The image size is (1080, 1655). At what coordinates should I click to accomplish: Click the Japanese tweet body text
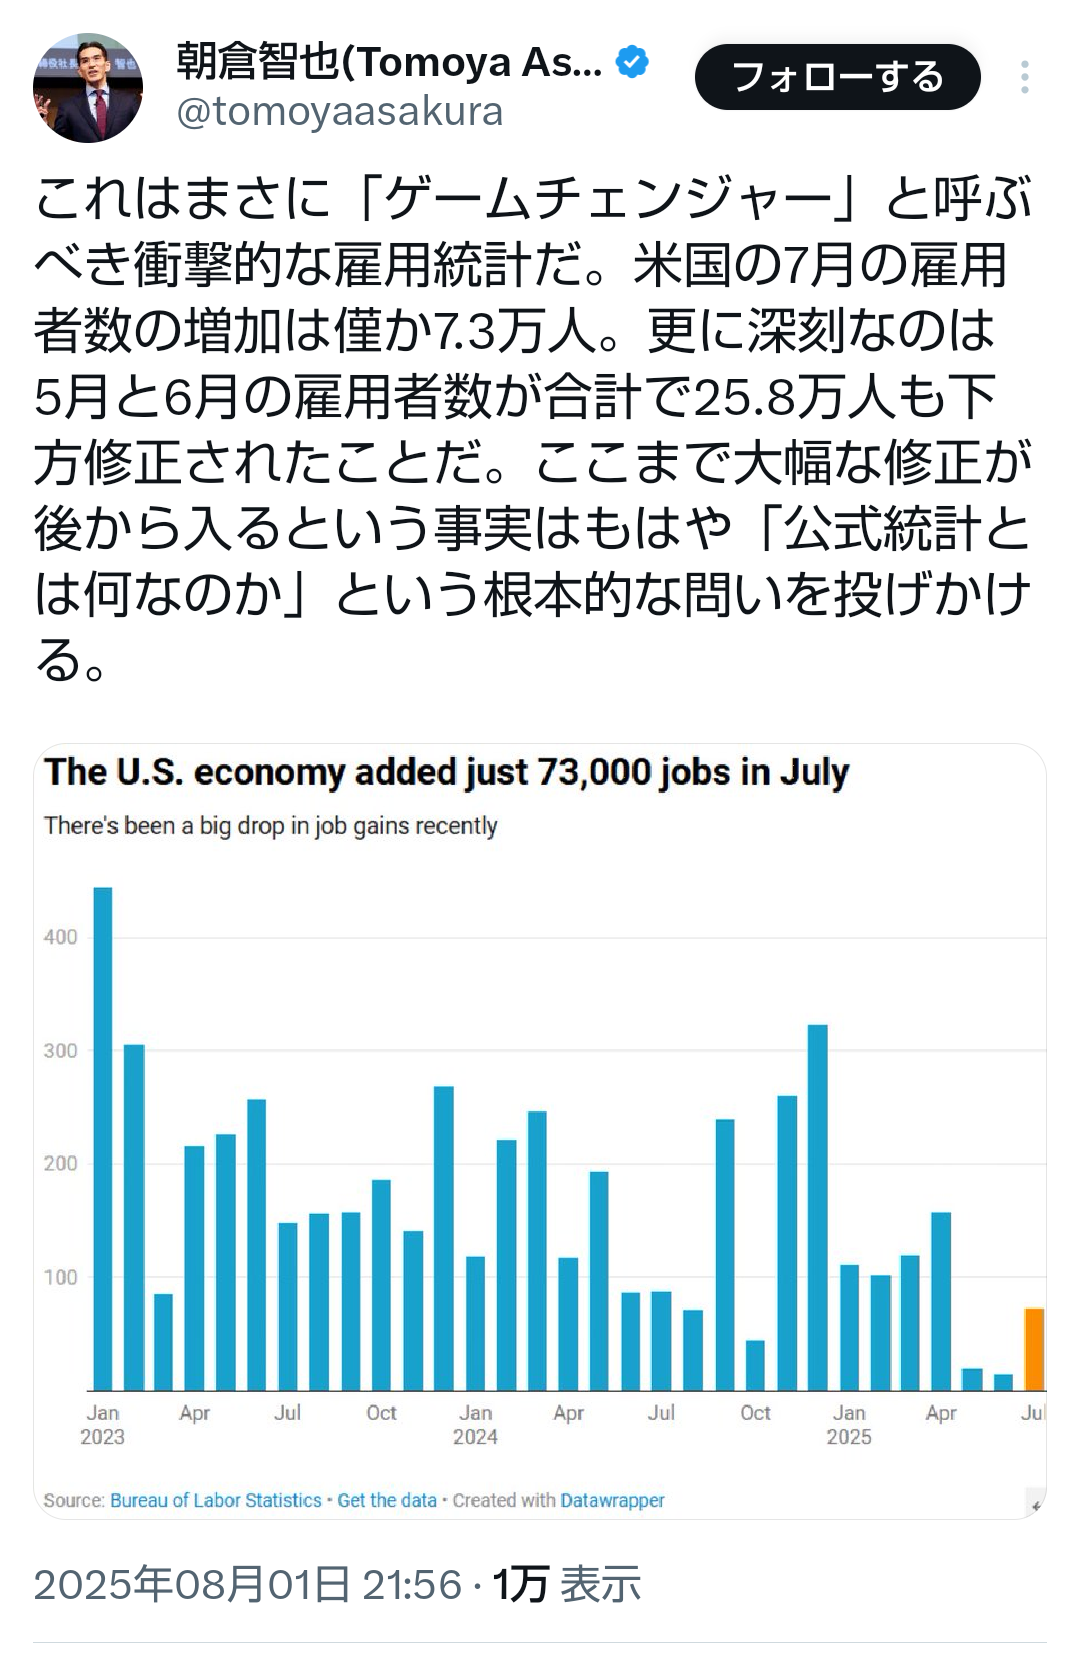point(532,429)
